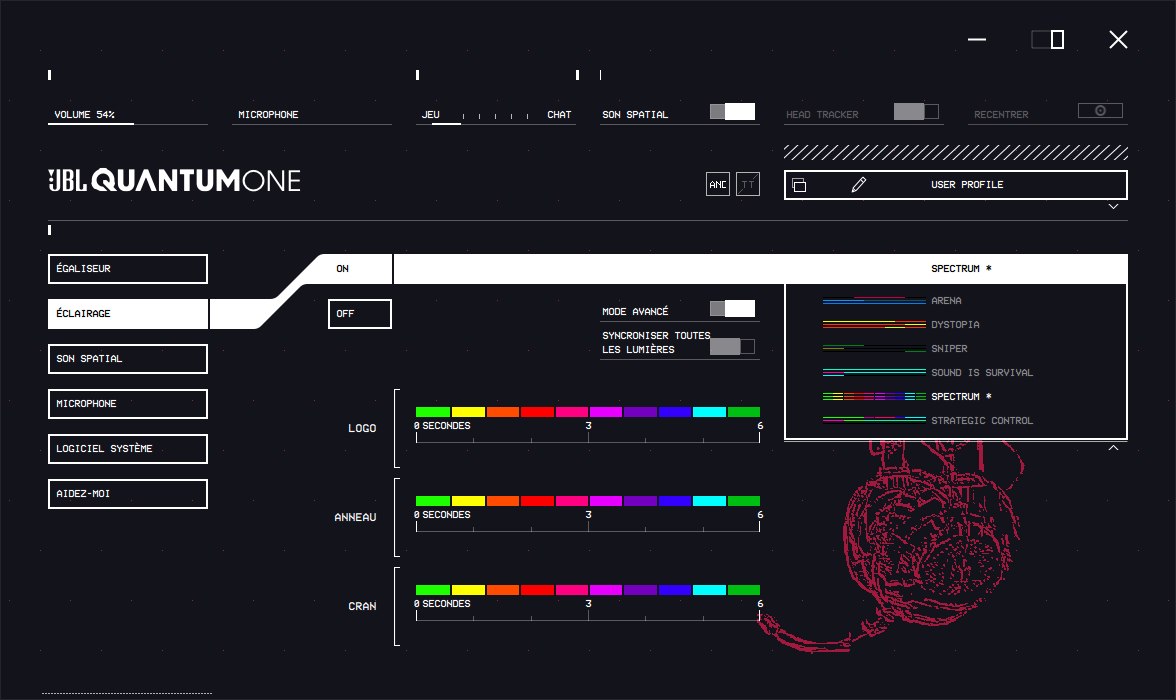Toggle the Son Spatial switch
Viewport: 1176px width, 700px height.
tap(733, 112)
